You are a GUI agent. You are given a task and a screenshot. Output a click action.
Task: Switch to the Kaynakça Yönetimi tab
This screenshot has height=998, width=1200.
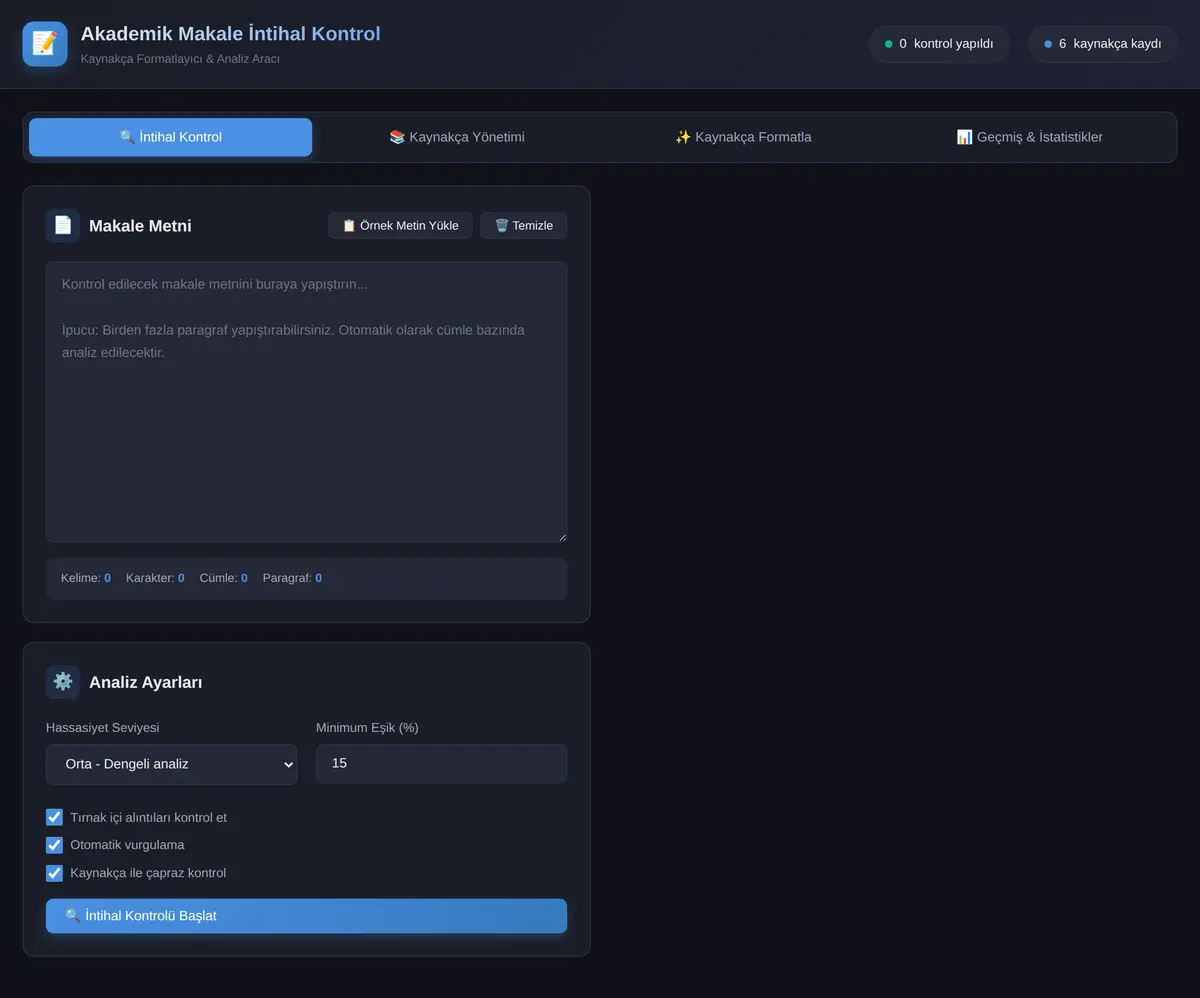(x=457, y=137)
